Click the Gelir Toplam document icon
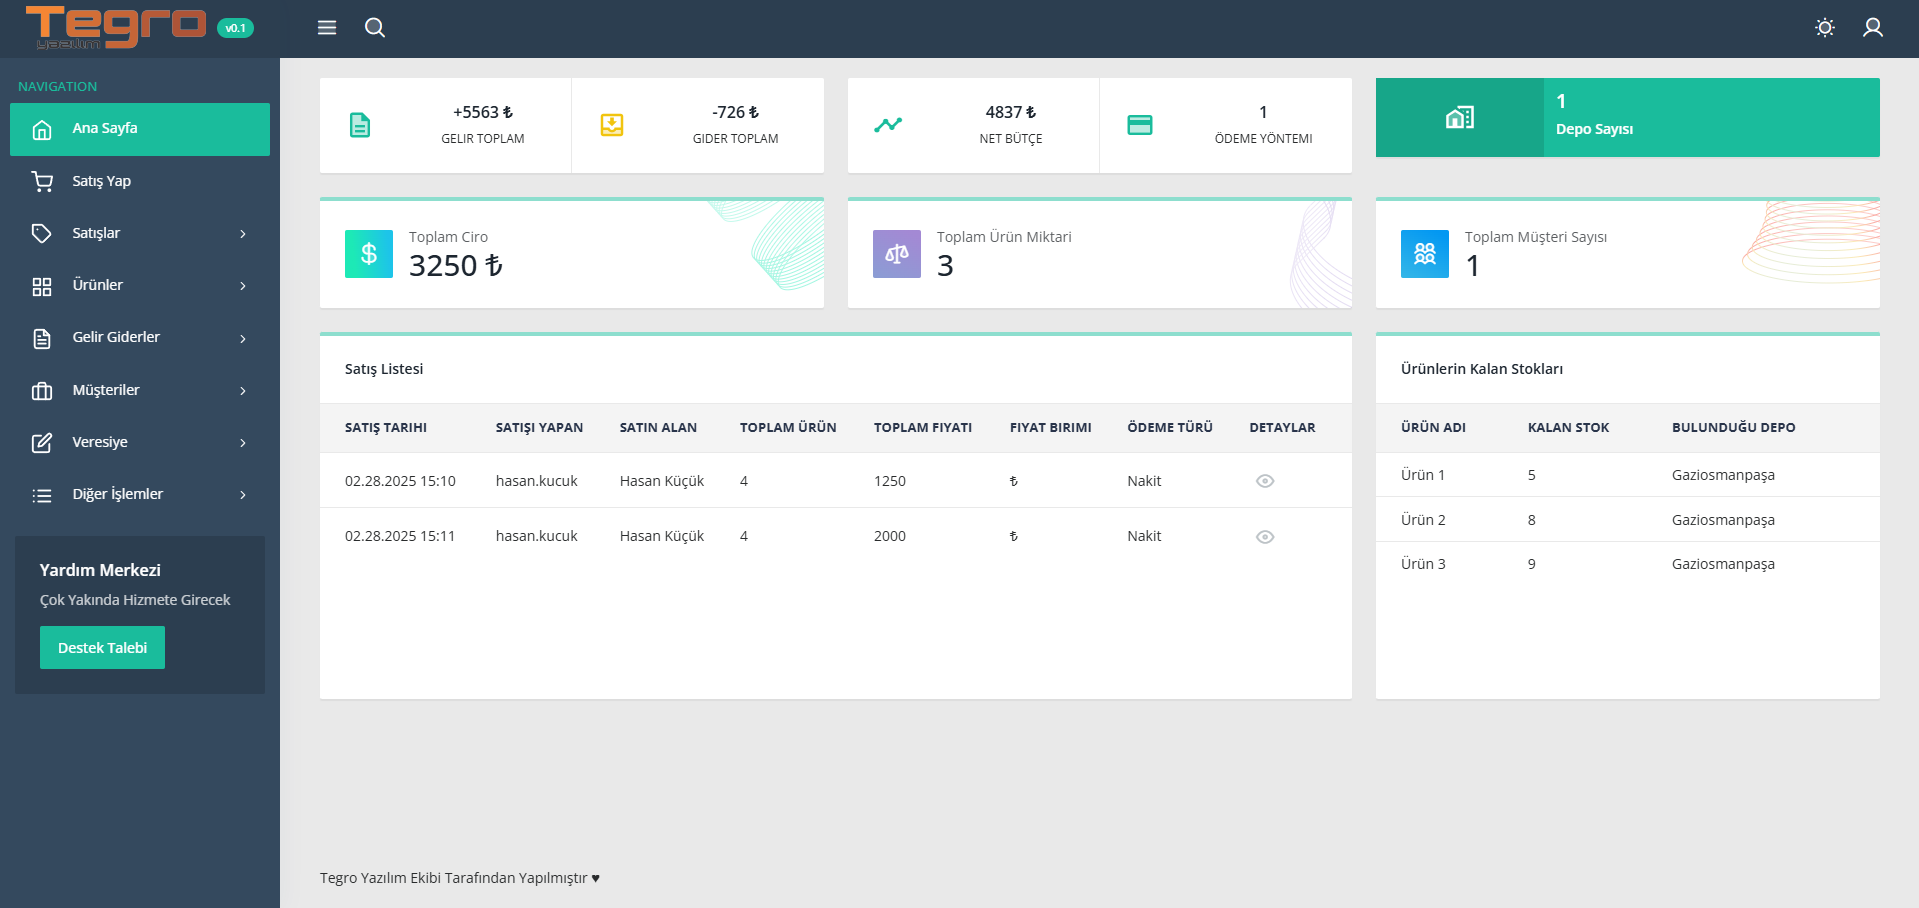This screenshot has height=908, width=1919. (x=360, y=125)
